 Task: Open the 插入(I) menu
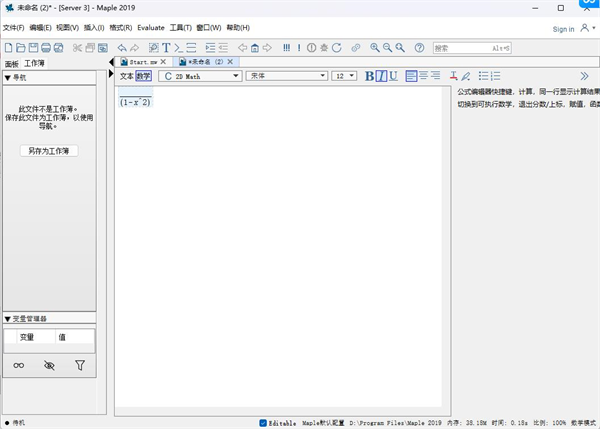[94, 27]
